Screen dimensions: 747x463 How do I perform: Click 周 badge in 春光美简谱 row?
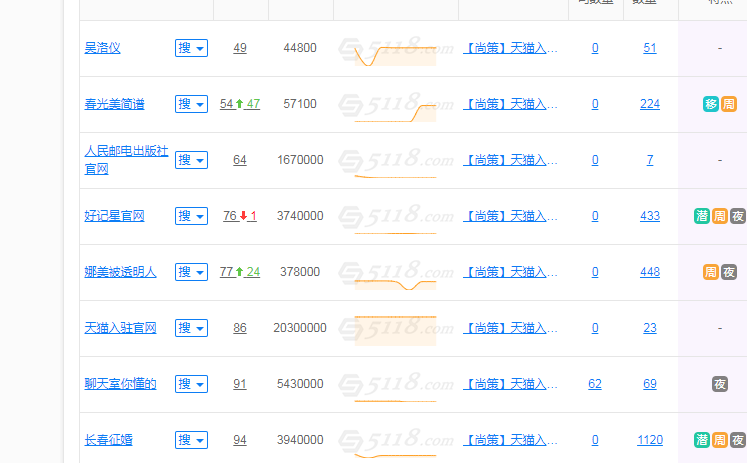729,104
